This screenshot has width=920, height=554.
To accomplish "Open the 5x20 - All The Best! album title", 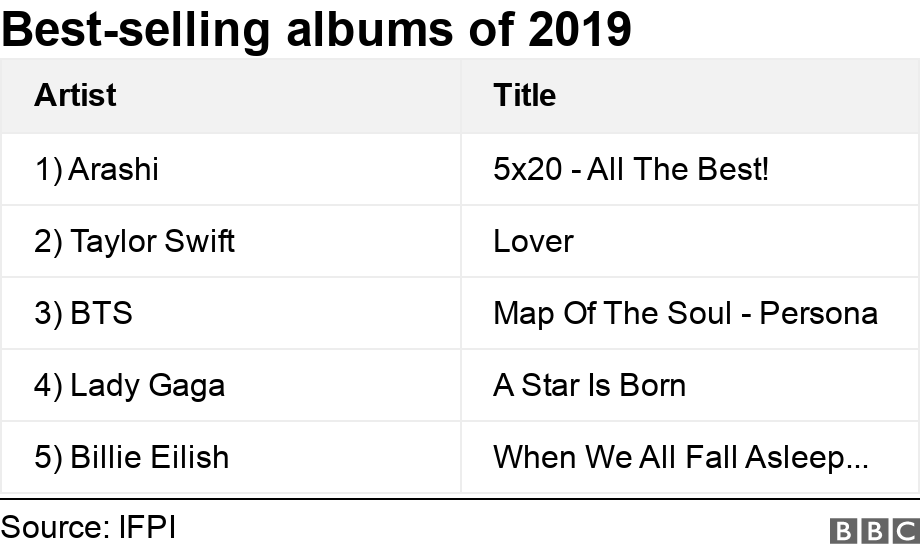I will [x=631, y=169].
